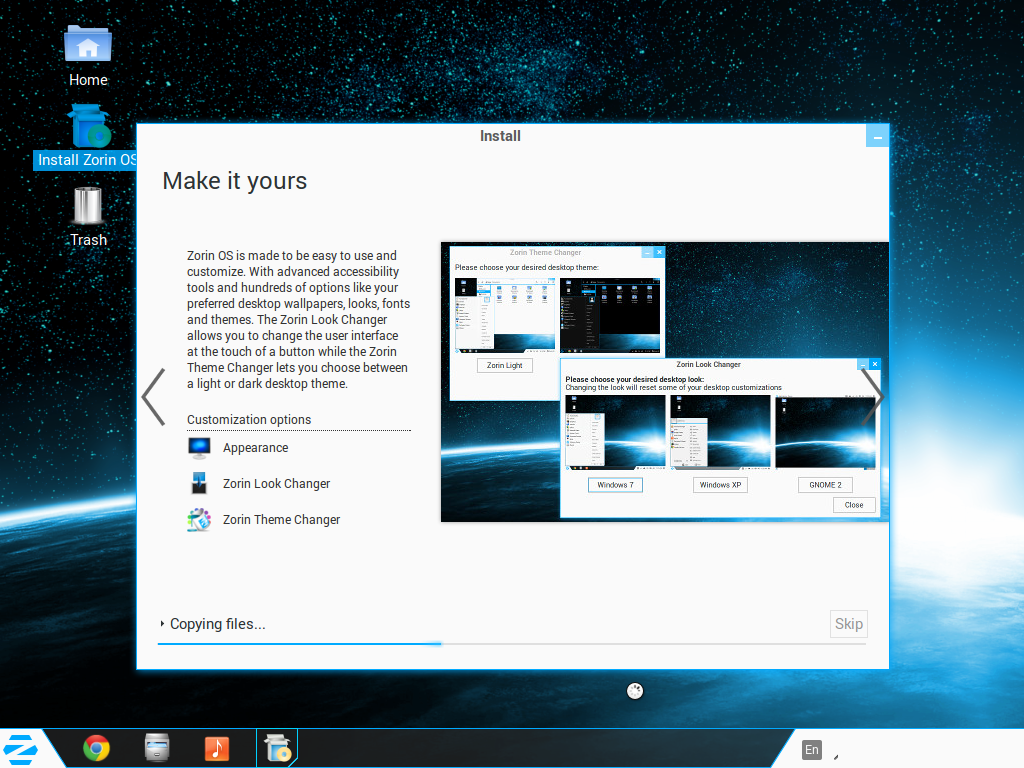The height and width of the screenshot is (768, 1024).
Task: Open the Zorin start menu button
Action: click(x=20, y=748)
